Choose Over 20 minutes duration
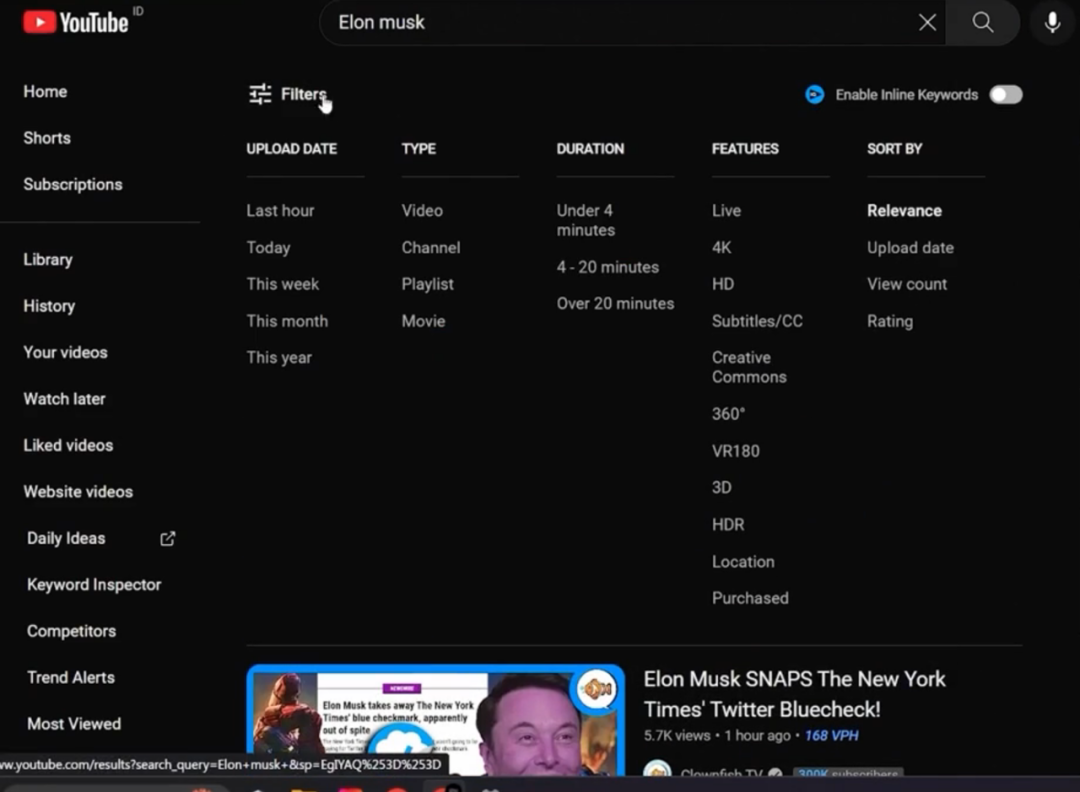The width and height of the screenshot is (1080, 792). 615,304
